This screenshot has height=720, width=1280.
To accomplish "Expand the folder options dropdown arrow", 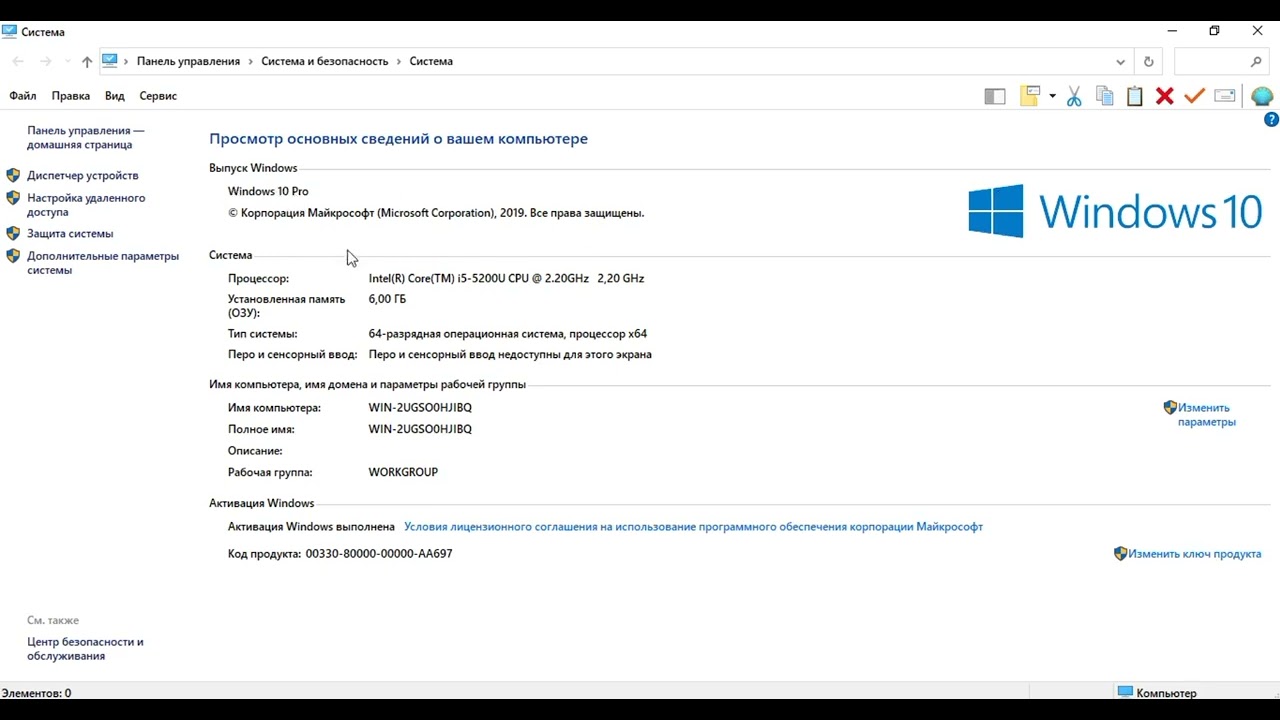I will pyautogui.click(x=1052, y=96).
